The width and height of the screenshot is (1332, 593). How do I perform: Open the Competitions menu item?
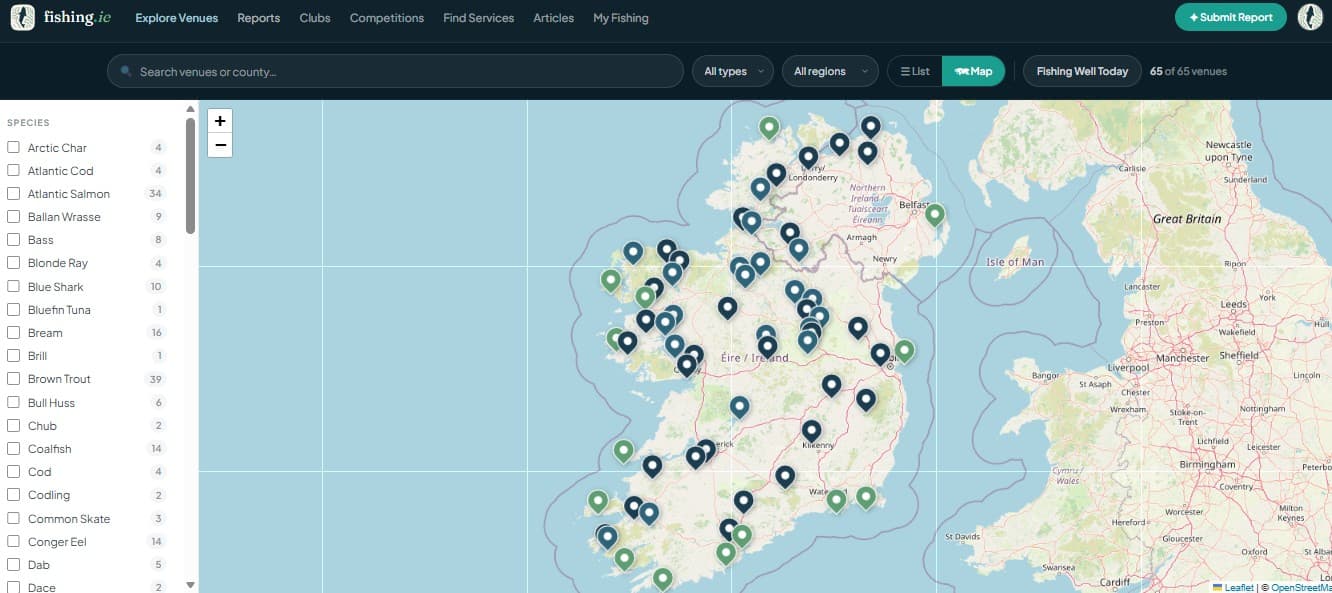tap(387, 17)
